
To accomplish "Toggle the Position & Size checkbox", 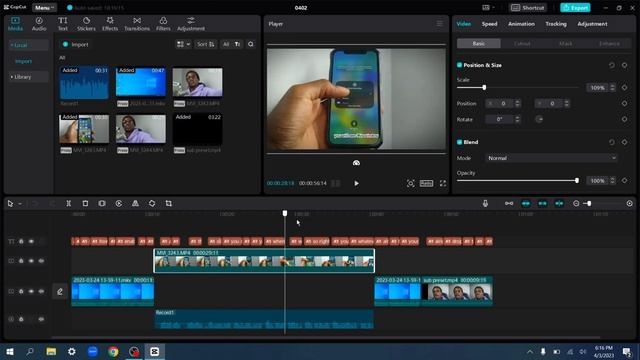I will [459, 65].
